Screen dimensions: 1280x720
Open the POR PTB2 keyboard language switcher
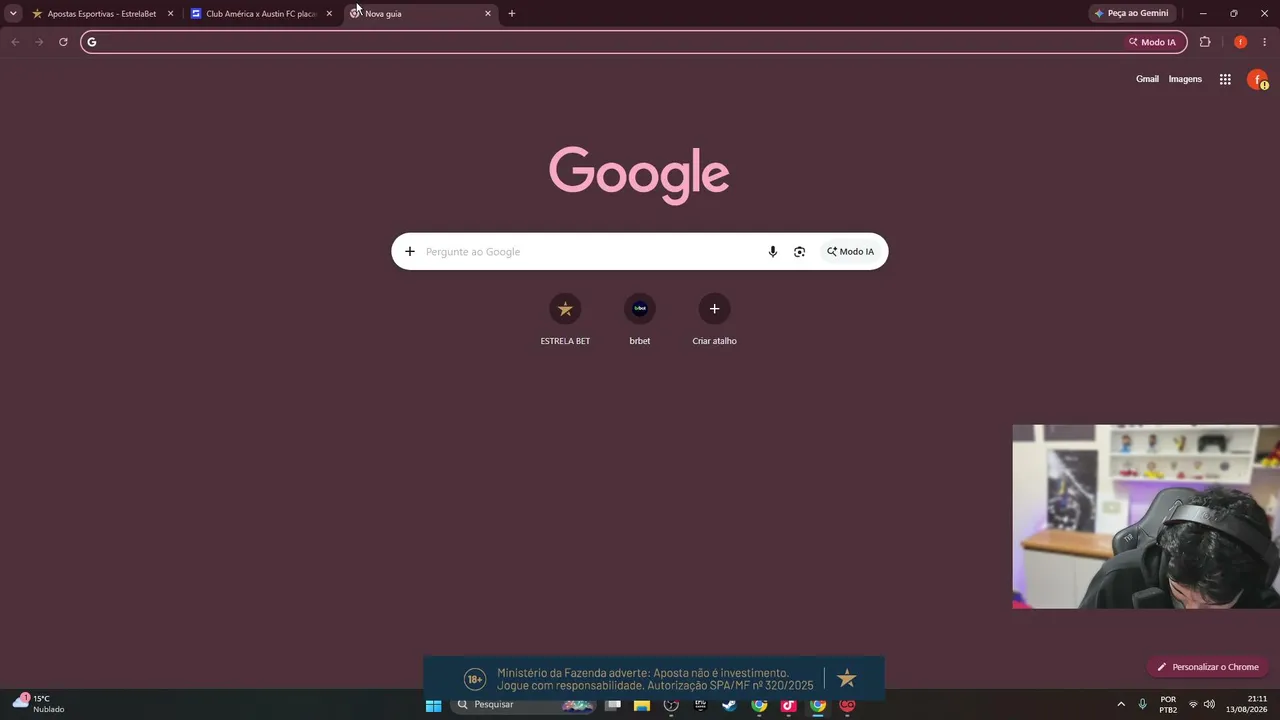point(1168,705)
